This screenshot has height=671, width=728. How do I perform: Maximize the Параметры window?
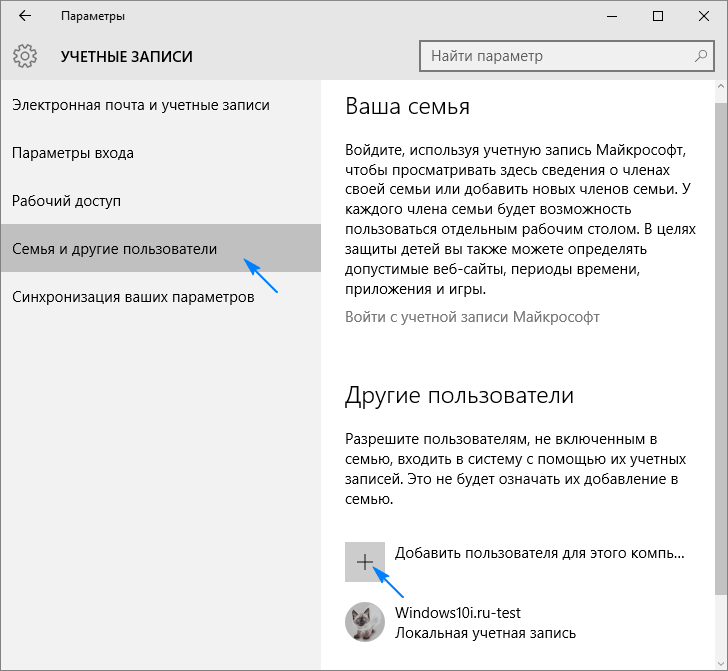pos(657,17)
